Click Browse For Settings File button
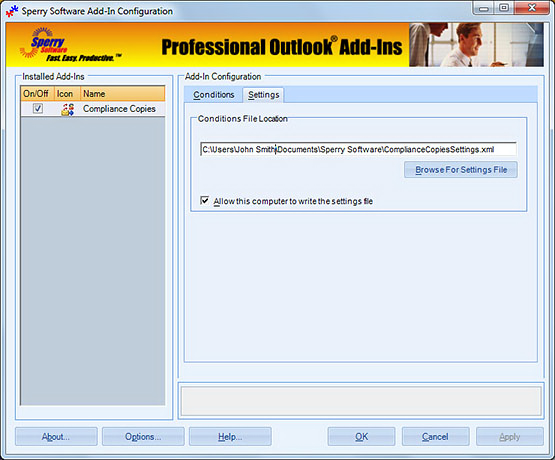 pos(461,170)
